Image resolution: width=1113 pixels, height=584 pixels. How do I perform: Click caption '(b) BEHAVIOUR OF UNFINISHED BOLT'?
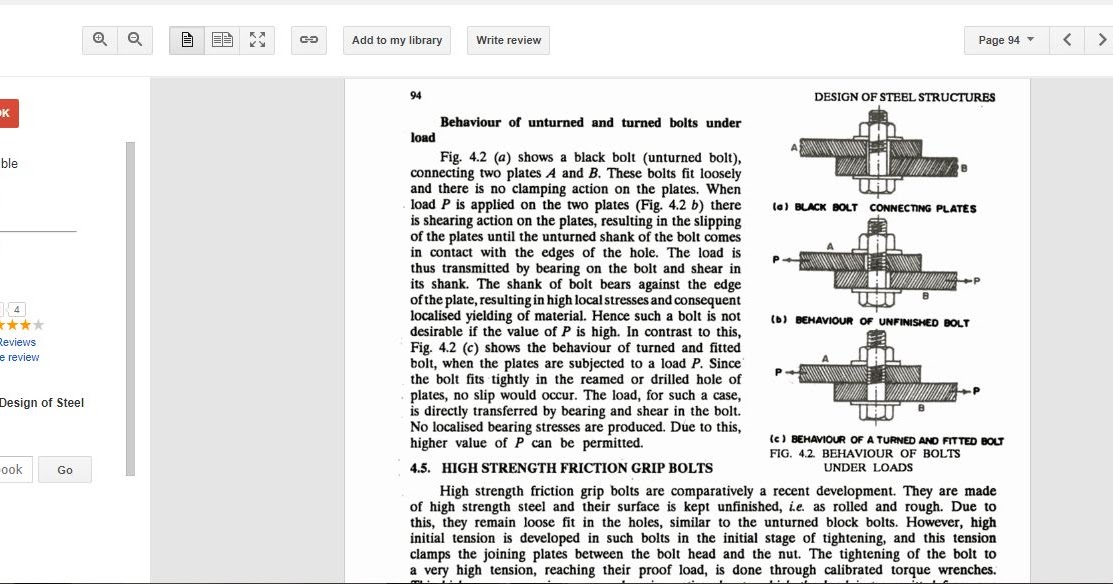coord(870,321)
